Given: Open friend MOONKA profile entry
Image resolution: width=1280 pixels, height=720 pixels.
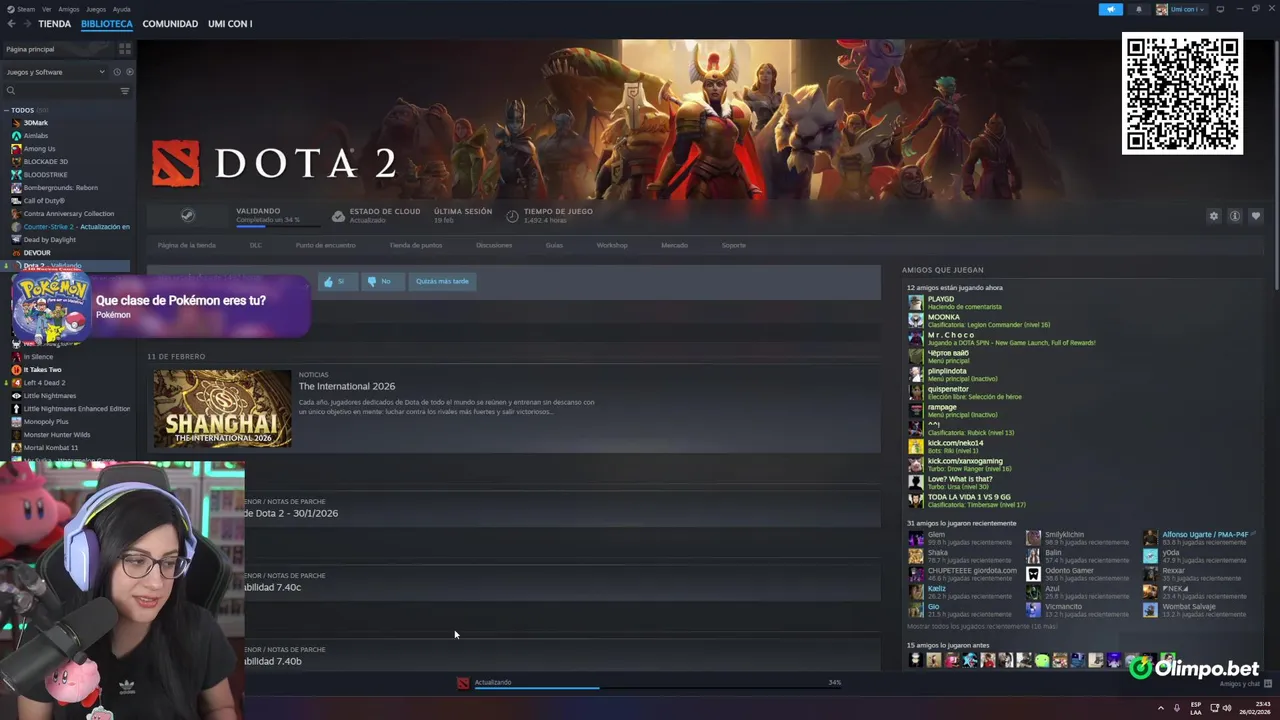Looking at the screenshot, I should tap(978, 321).
